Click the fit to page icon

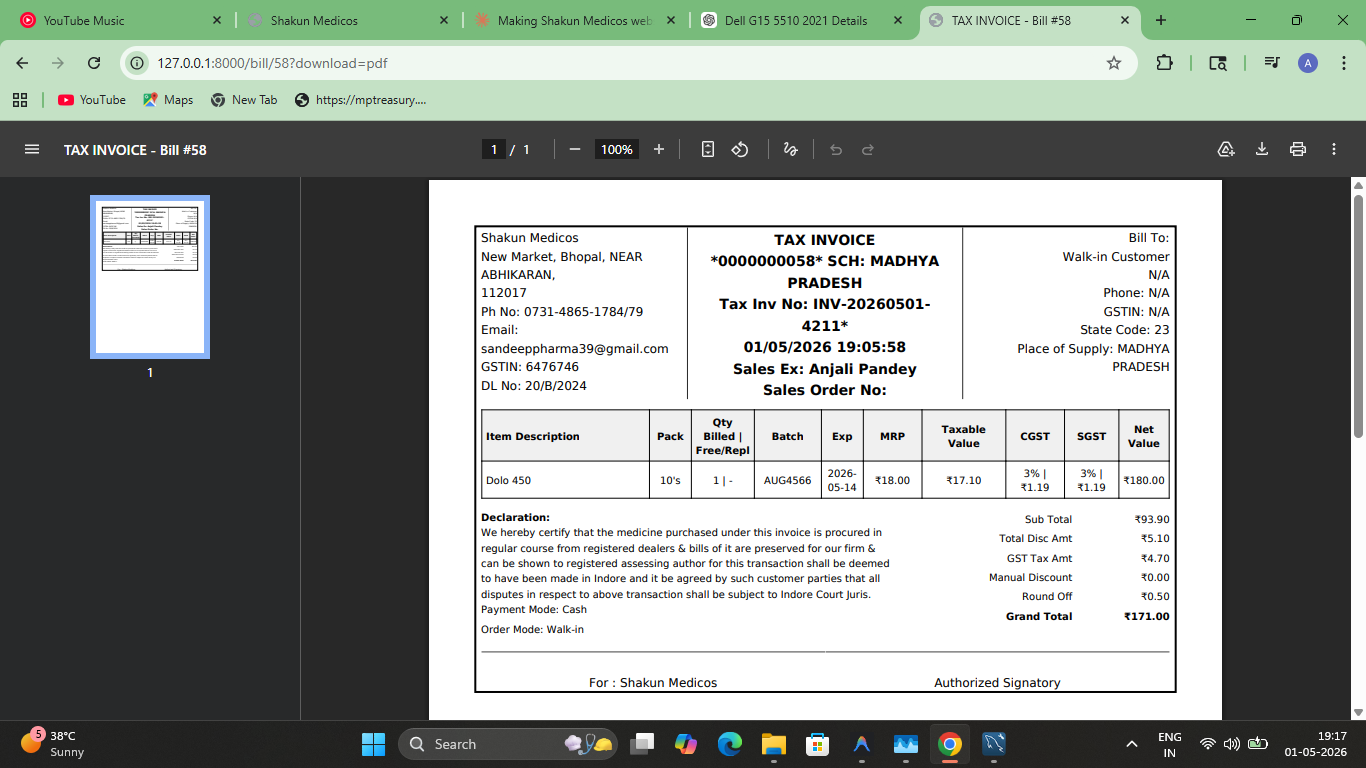708,149
